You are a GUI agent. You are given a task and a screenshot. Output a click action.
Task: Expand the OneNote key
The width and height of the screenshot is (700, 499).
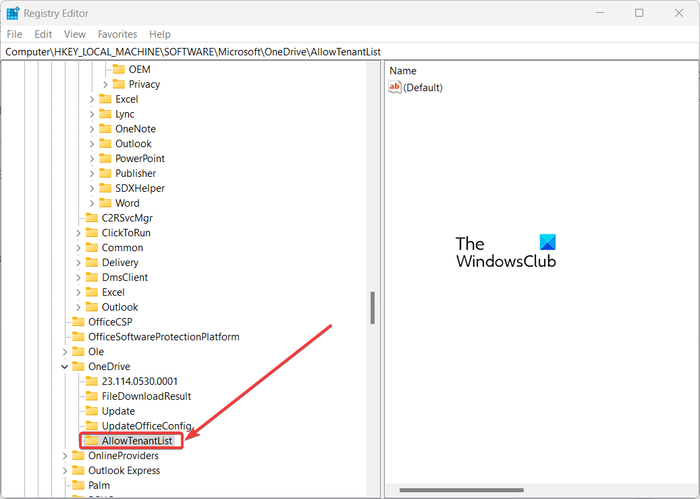(92, 129)
